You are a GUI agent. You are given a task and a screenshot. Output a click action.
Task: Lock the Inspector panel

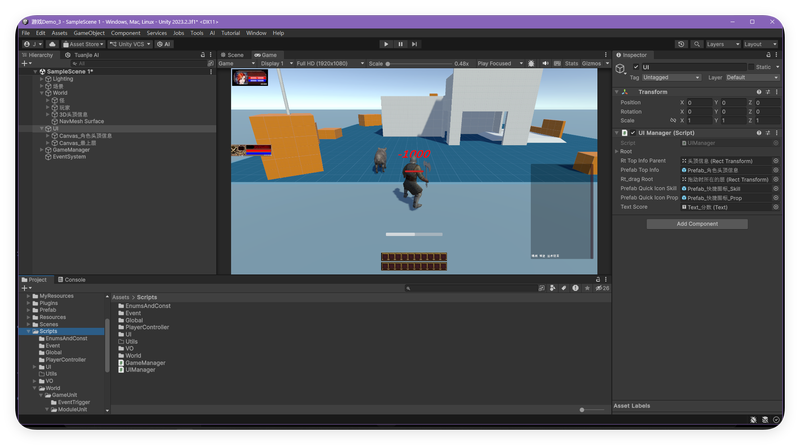tap(768, 55)
